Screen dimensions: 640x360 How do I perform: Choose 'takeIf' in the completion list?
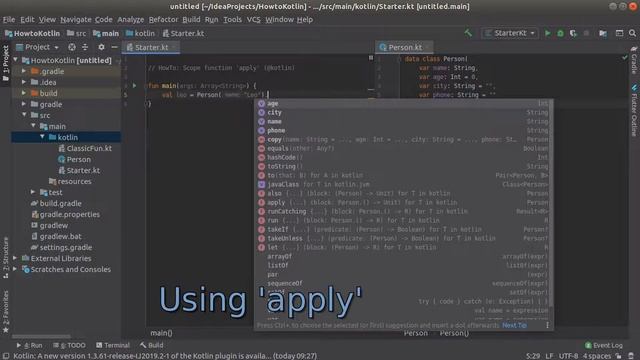pos(403,229)
